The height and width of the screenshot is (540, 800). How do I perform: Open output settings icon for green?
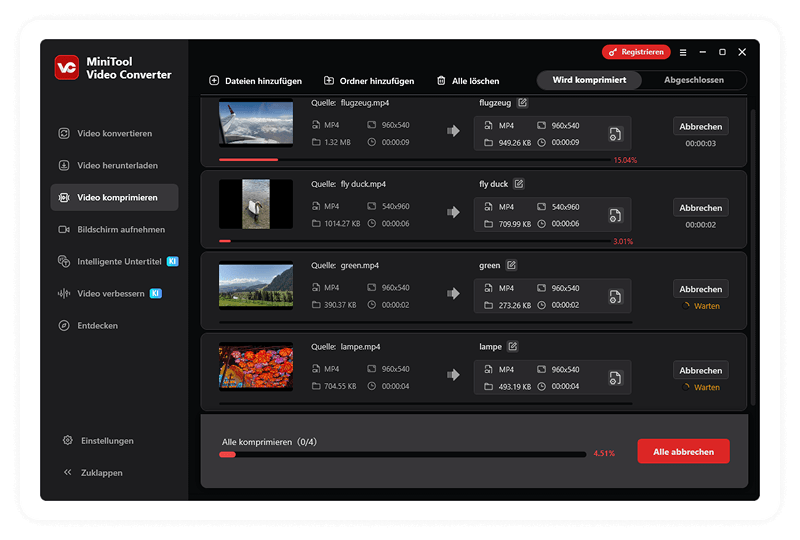615,297
